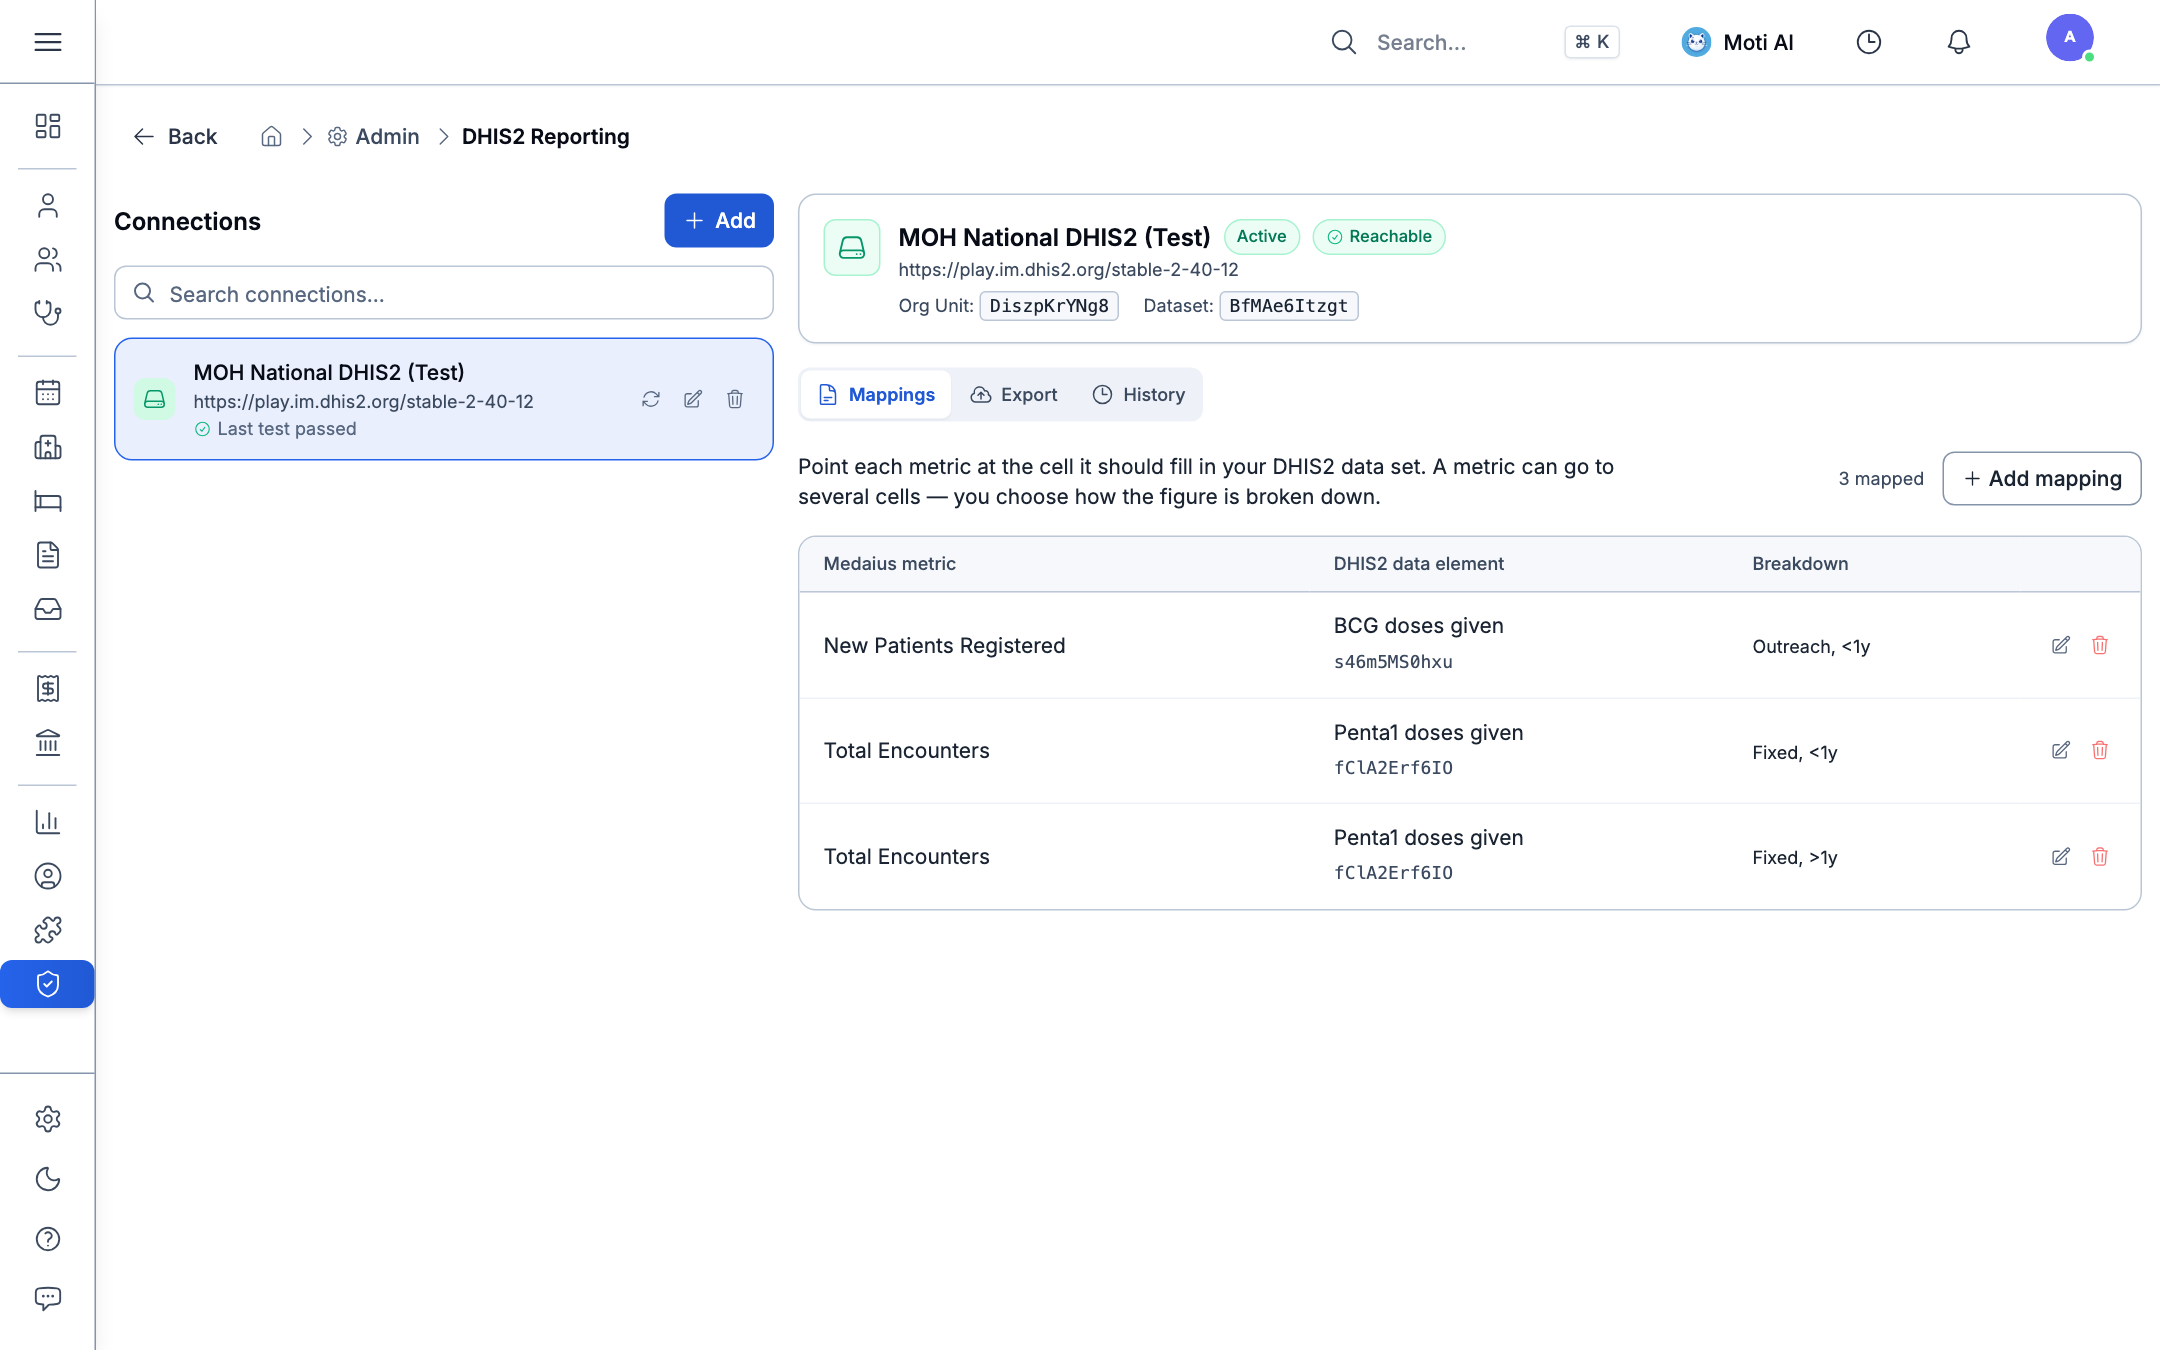Delete the New Patients Registered mapping
2160x1350 pixels.
coord(2100,645)
